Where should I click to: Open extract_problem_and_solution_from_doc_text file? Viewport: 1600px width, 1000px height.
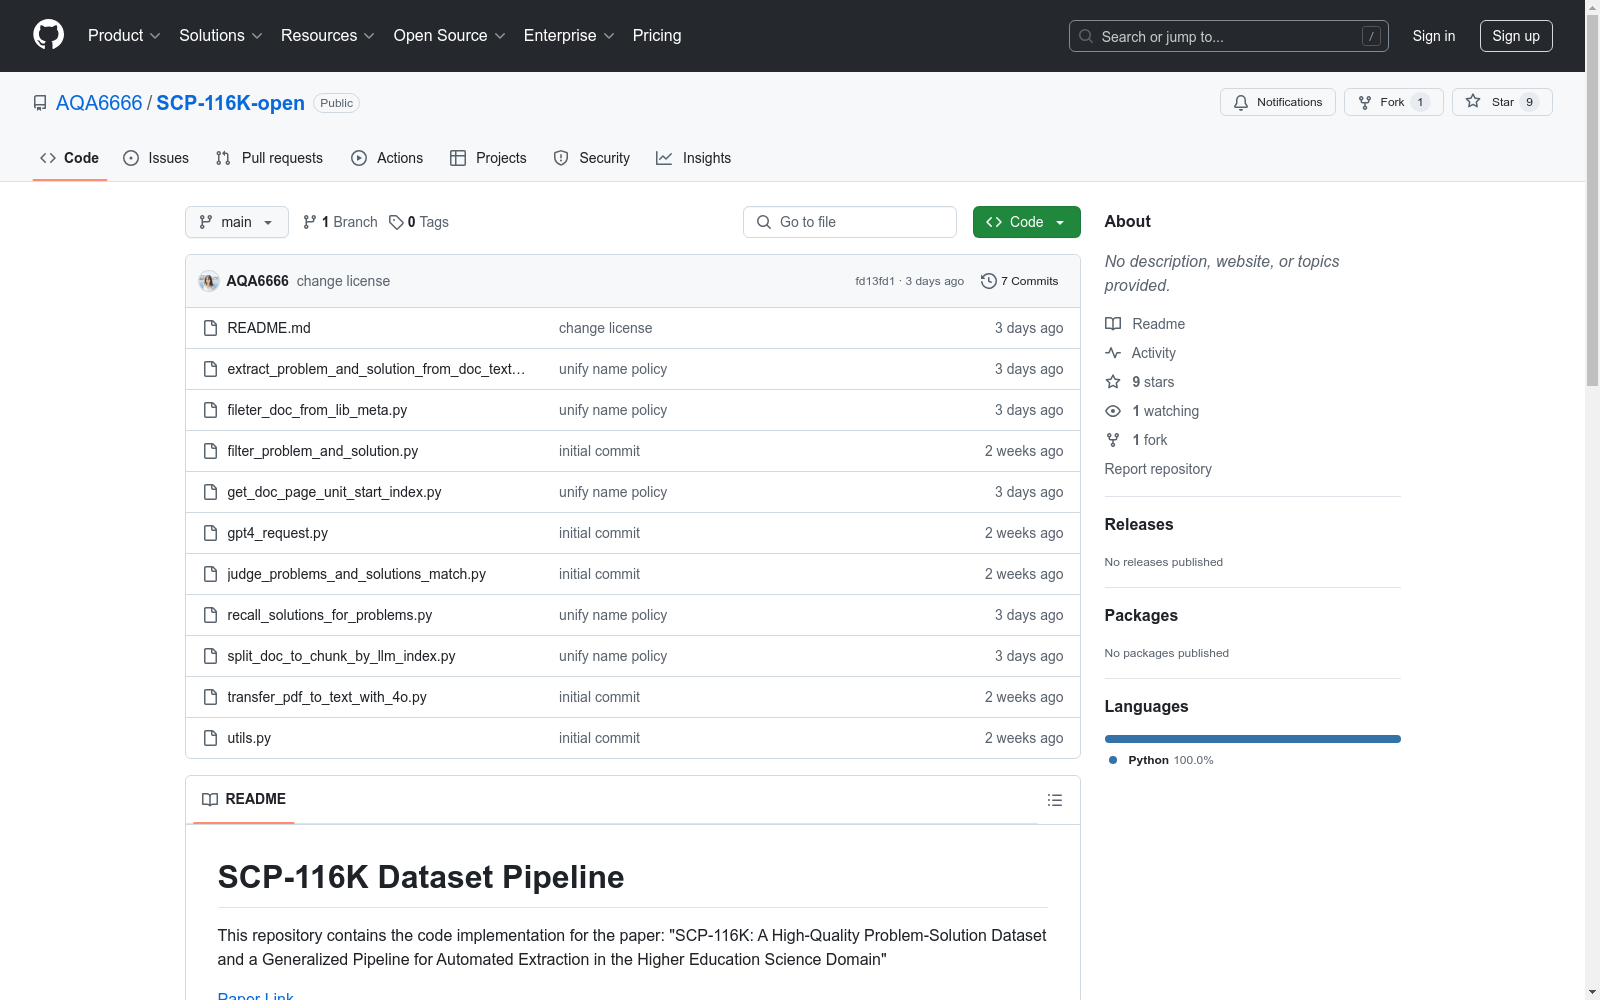(x=376, y=369)
